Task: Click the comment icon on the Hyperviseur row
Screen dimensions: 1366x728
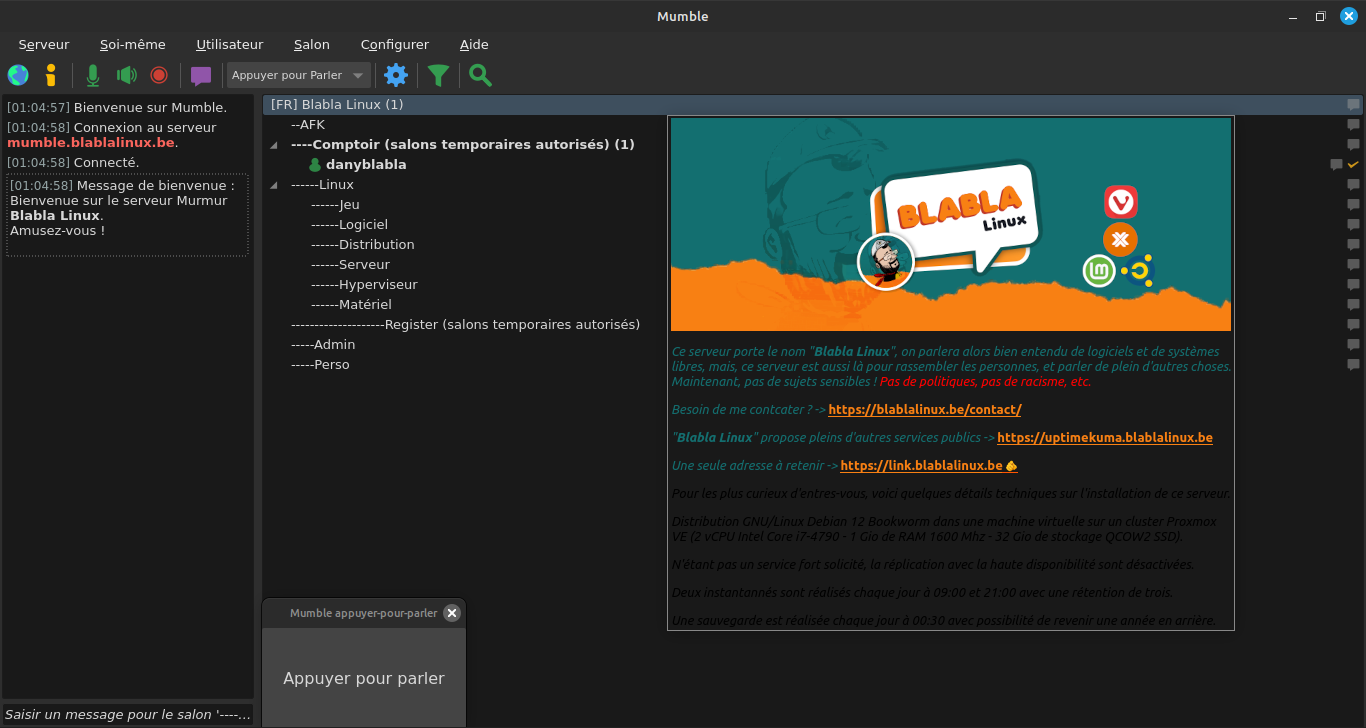Action: pyautogui.click(x=1353, y=285)
